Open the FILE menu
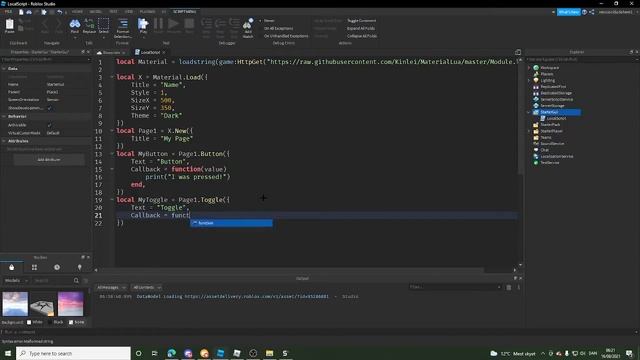The width and height of the screenshot is (640, 360). [x=8, y=12]
